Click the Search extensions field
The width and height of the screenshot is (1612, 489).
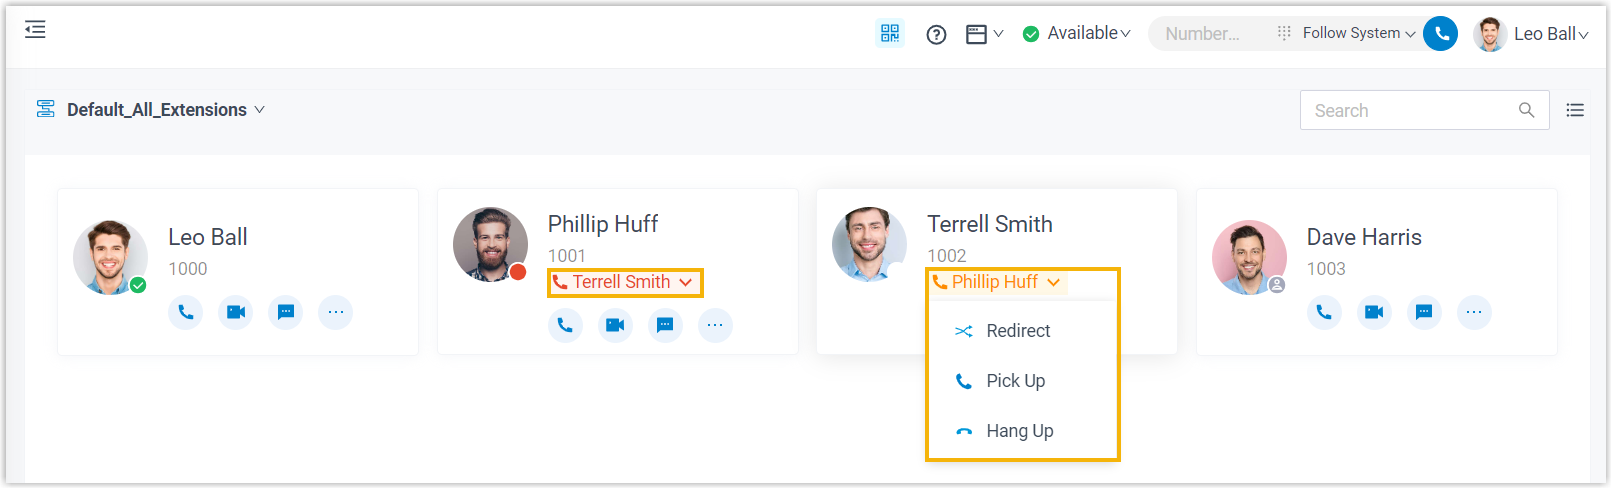(x=1410, y=111)
